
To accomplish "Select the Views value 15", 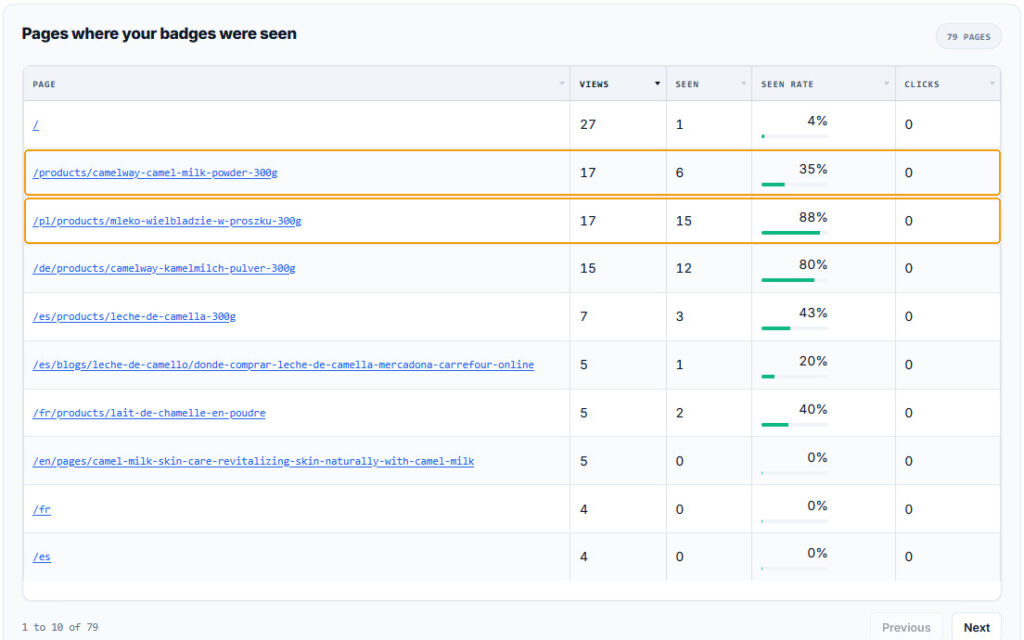I will point(588,268).
